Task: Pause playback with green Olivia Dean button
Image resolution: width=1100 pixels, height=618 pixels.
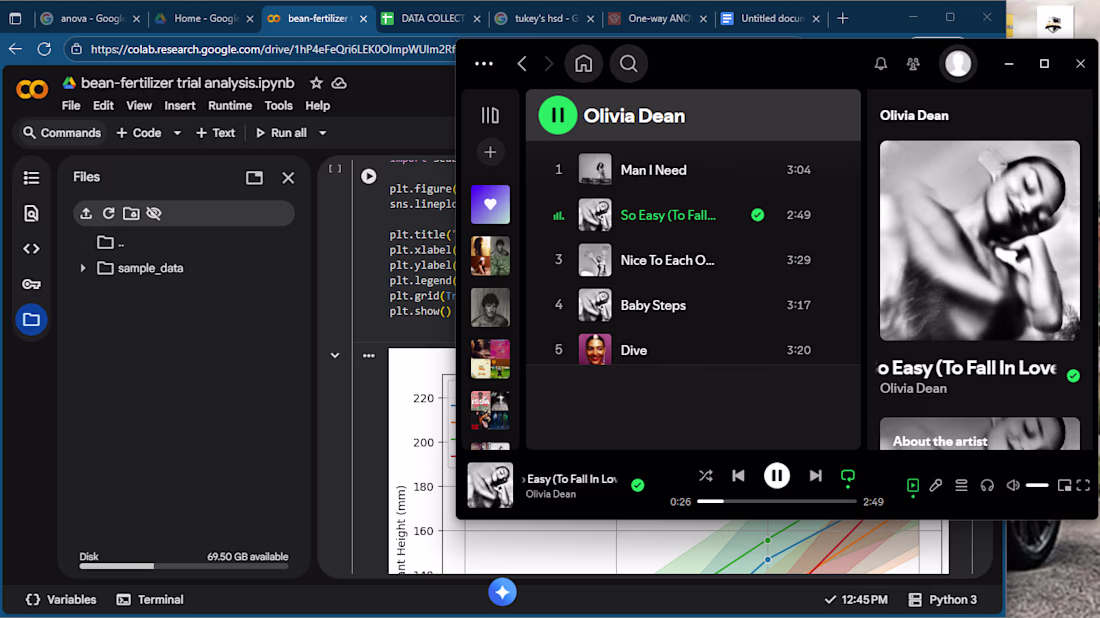Action: pyautogui.click(x=557, y=115)
